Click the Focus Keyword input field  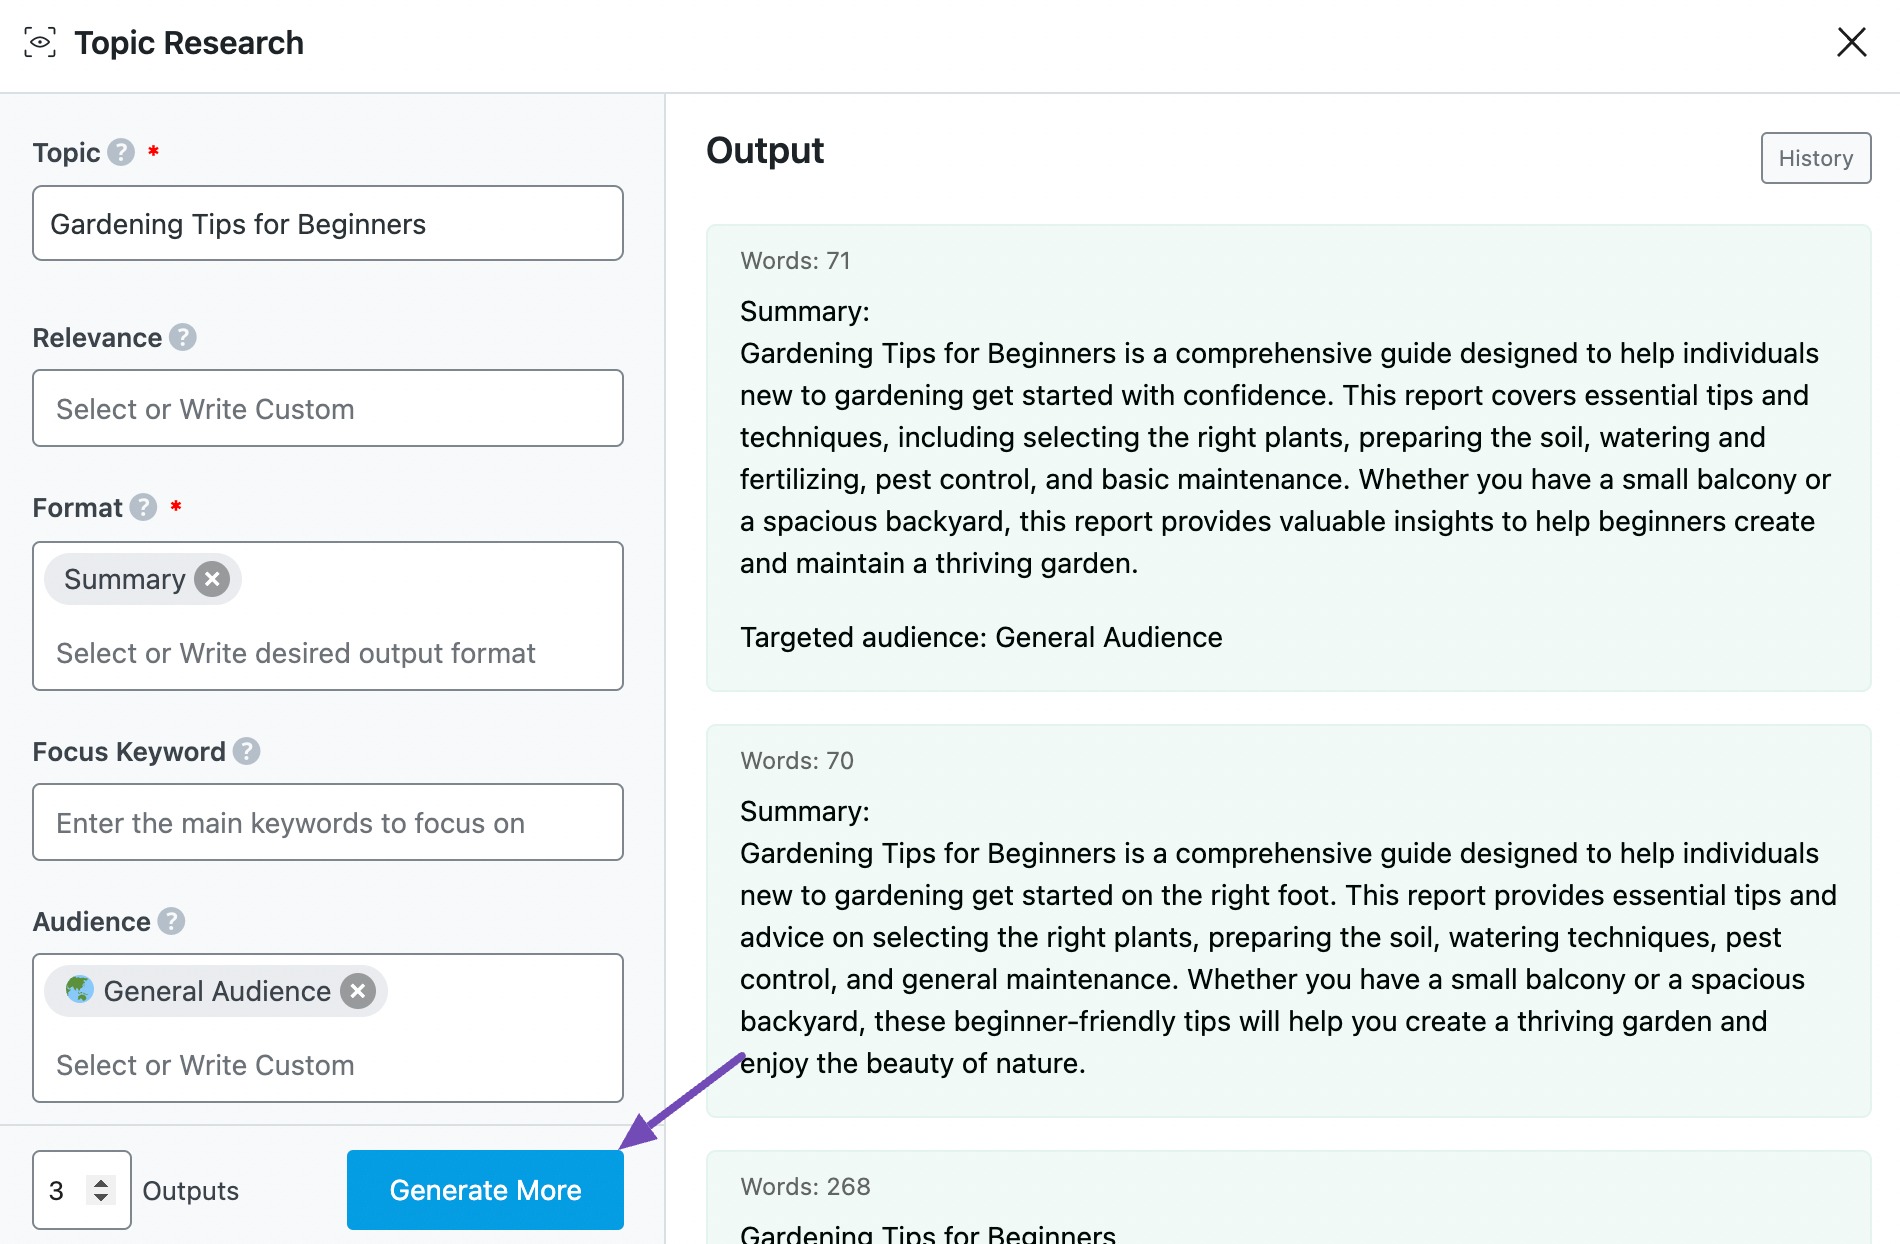tap(328, 822)
